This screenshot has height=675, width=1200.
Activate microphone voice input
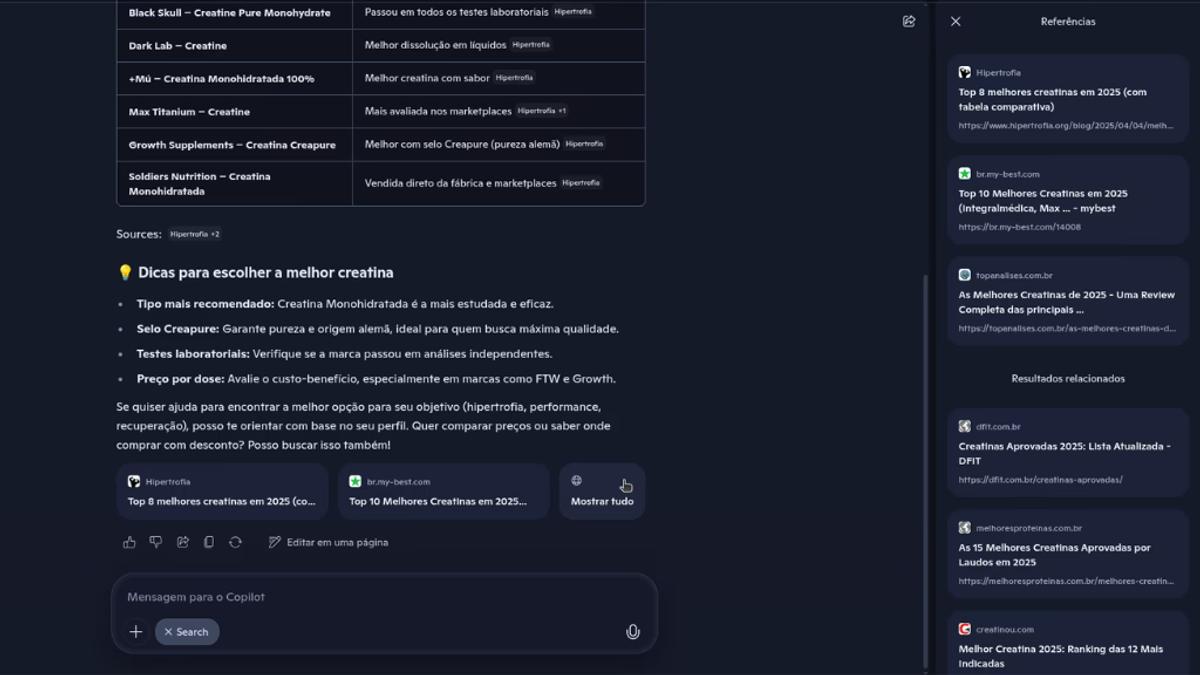click(632, 632)
